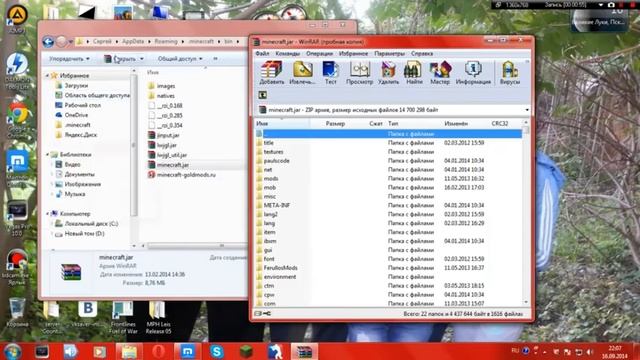Click the WinRAR Информация toolbar icon

tap(473, 73)
